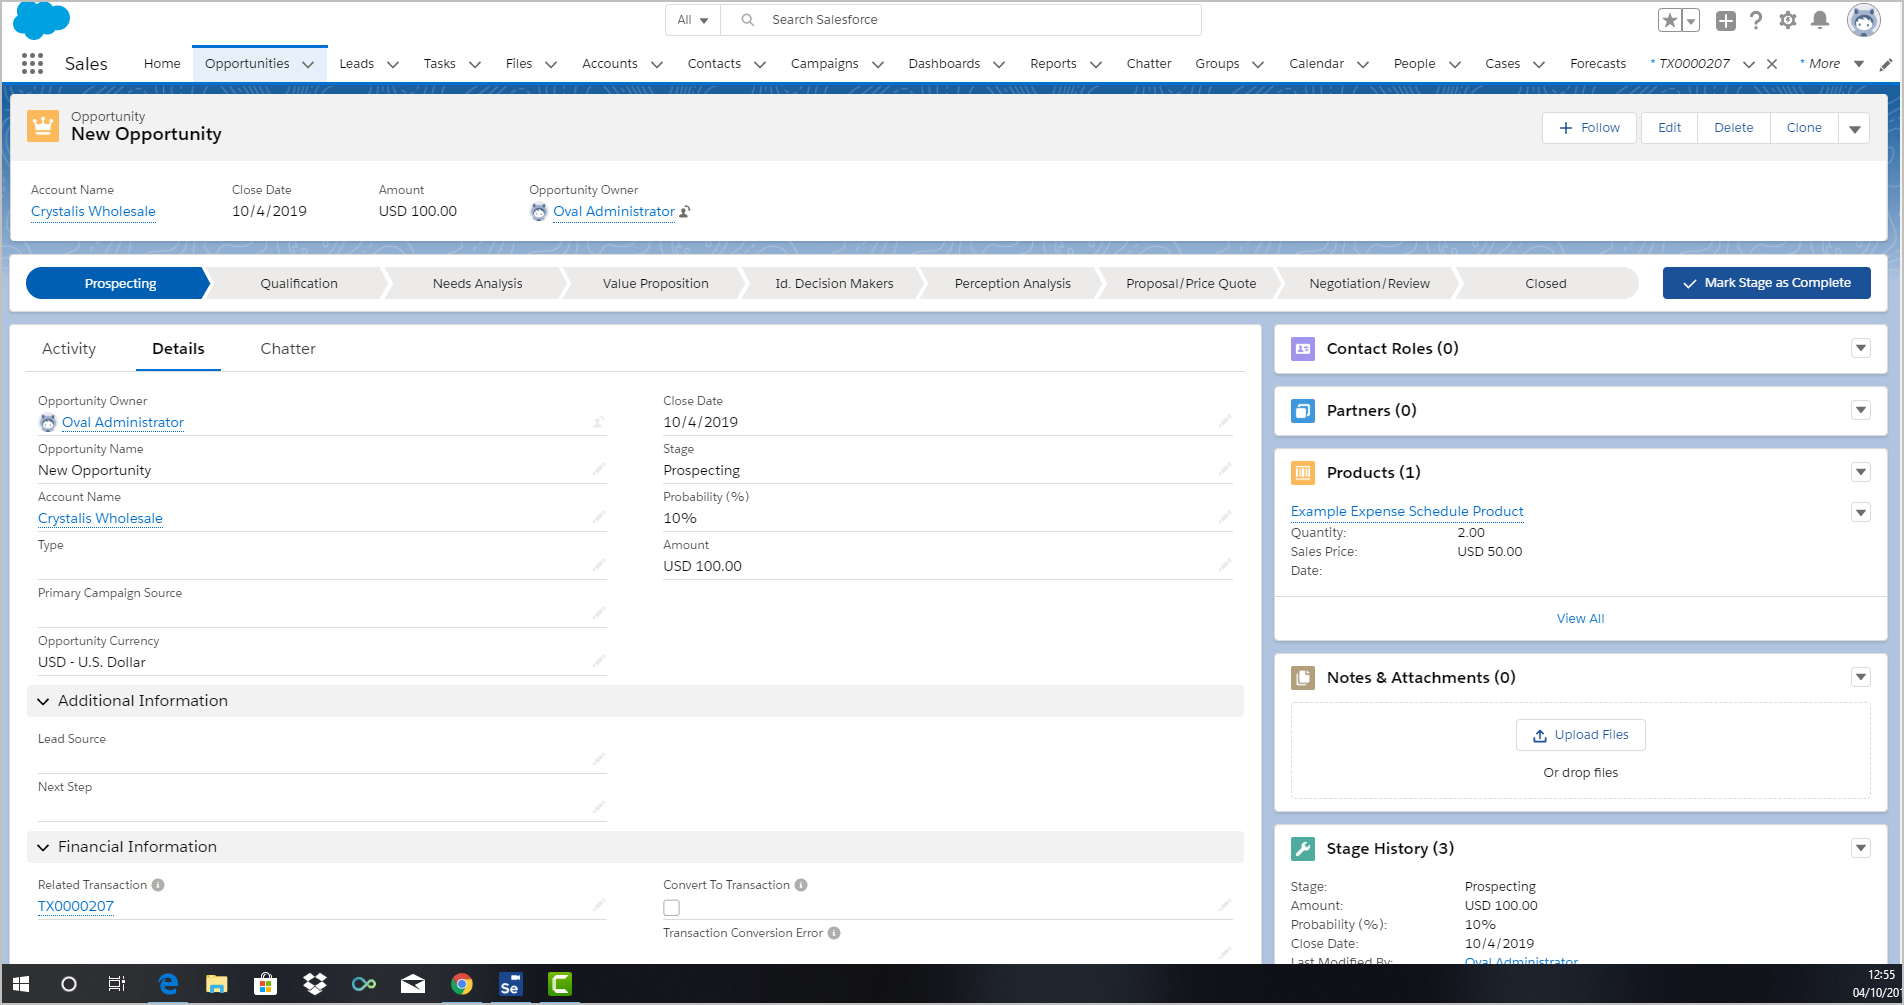This screenshot has height=1005, width=1904.
Task: Open more actions dropdown next to Clone
Action: click(1855, 128)
